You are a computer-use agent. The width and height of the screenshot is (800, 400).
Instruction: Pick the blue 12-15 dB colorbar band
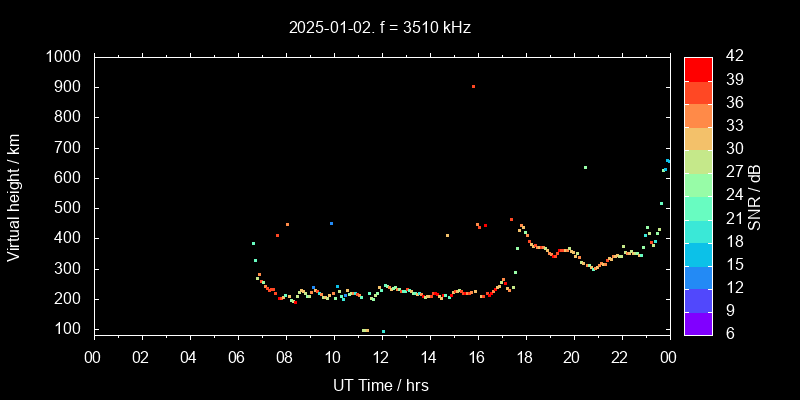[698, 276]
